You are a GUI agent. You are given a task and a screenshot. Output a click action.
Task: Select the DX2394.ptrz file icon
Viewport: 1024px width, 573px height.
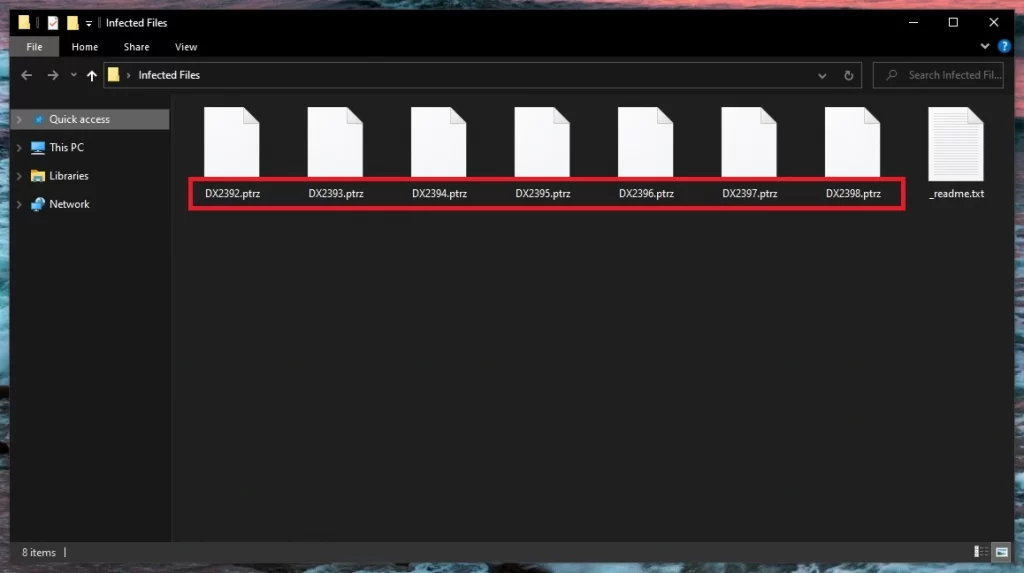438,142
